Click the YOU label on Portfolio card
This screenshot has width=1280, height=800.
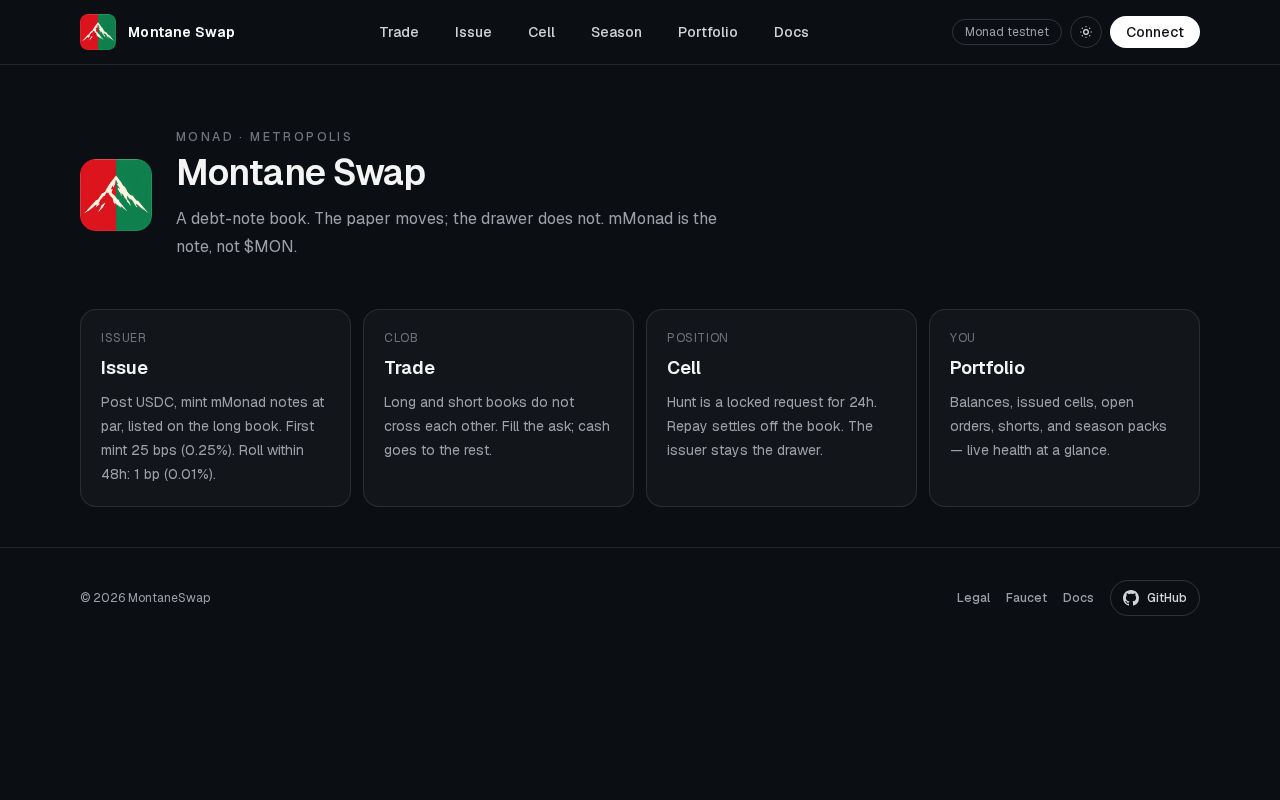(x=962, y=338)
